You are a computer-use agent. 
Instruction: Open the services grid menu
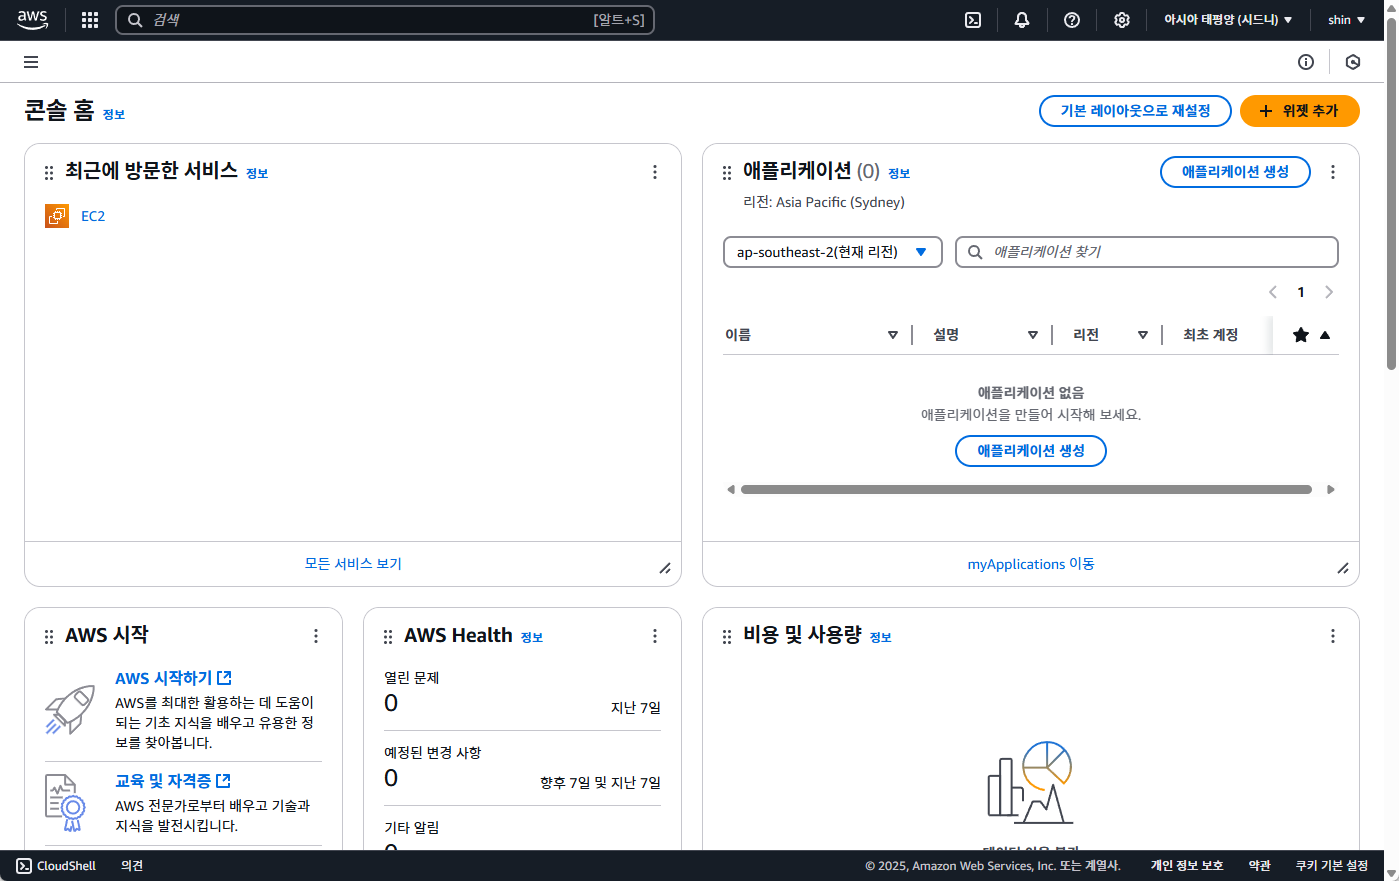(x=90, y=20)
